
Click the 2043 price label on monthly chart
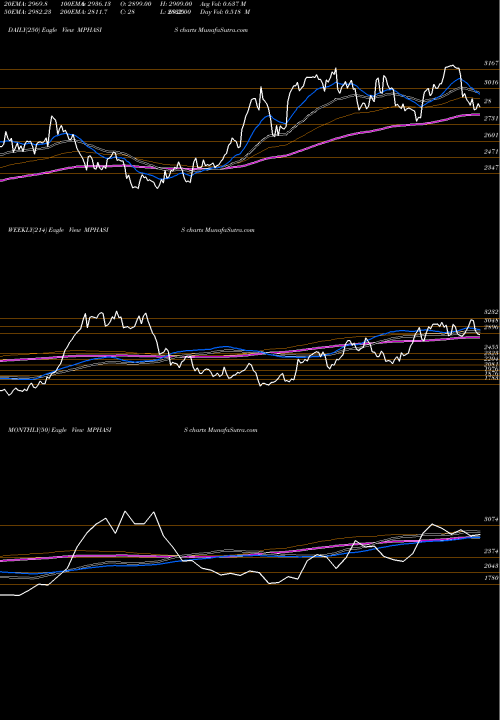coord(491,566)
